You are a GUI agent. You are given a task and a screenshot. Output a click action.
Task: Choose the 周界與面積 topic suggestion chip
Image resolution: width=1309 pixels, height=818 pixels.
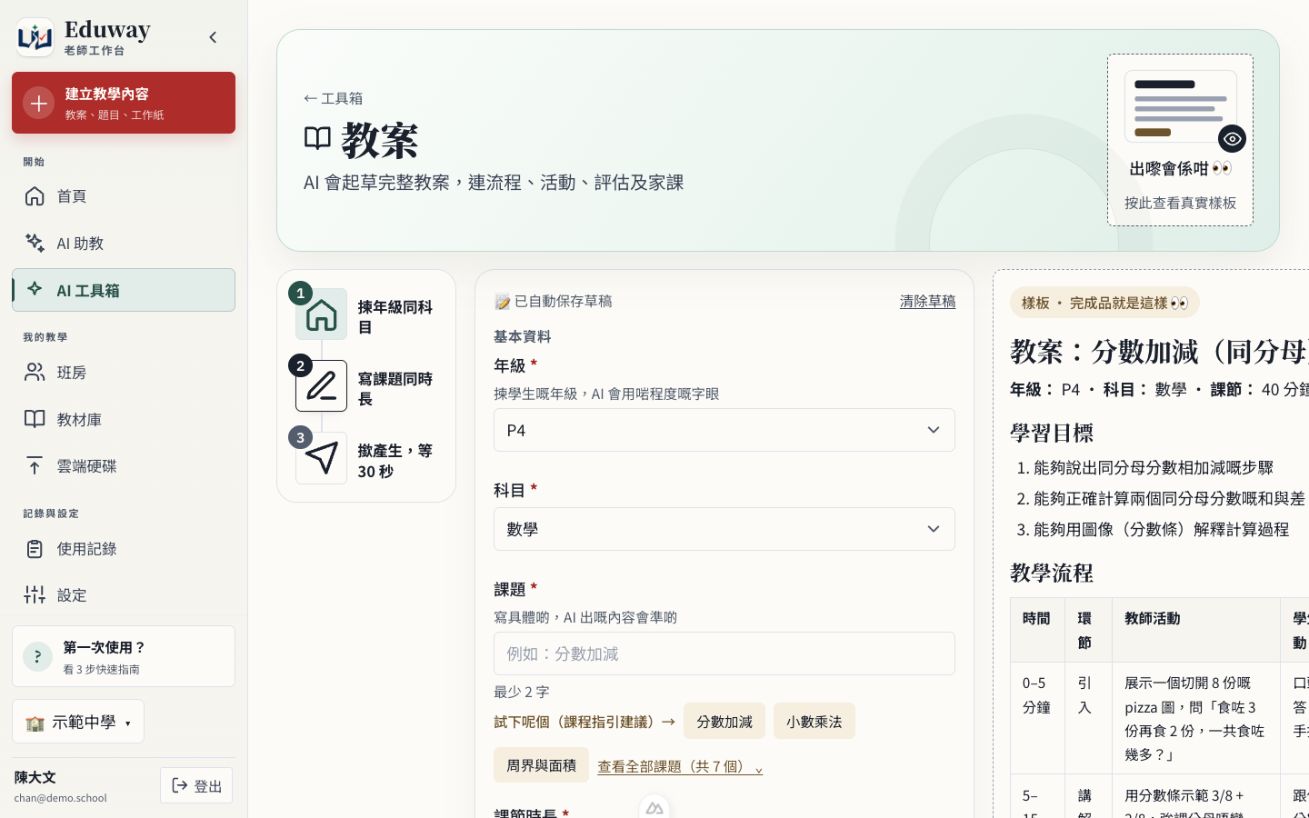pos(541,765)
